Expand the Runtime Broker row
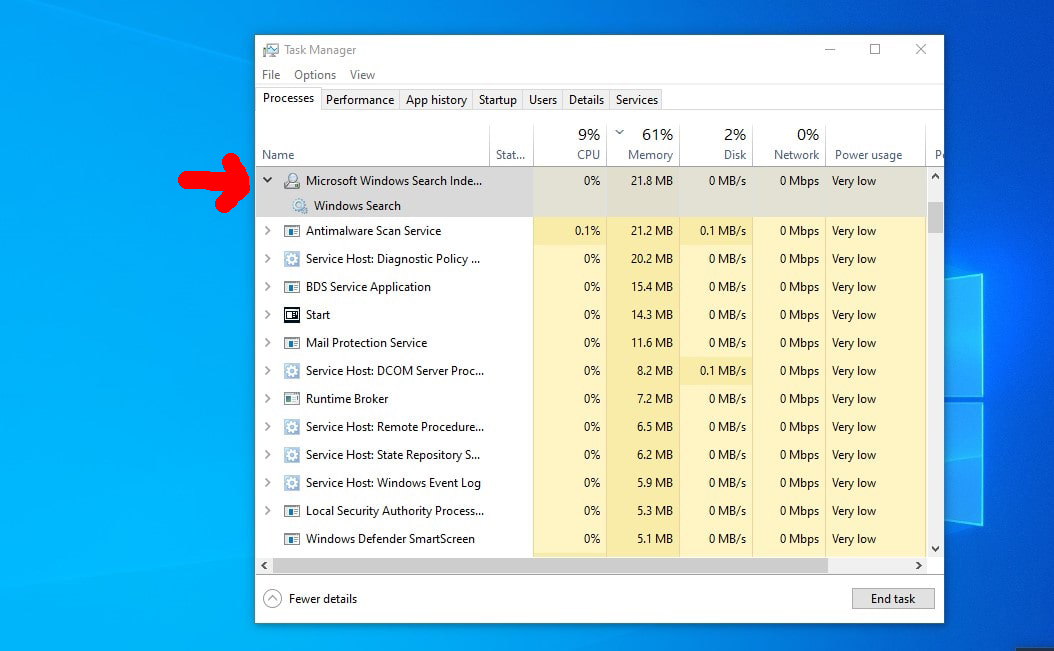The image size is (1054, 651). [x=268, y=399]
